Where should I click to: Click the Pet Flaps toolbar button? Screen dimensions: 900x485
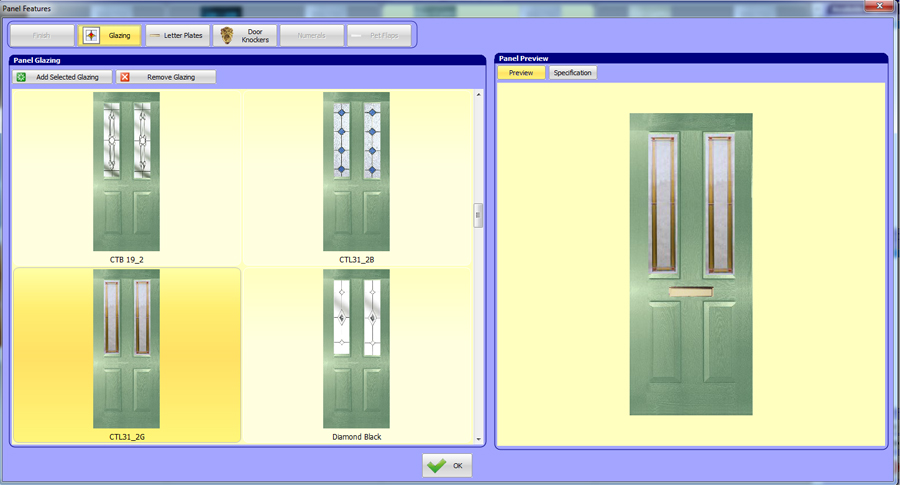[x=378, y=36]
